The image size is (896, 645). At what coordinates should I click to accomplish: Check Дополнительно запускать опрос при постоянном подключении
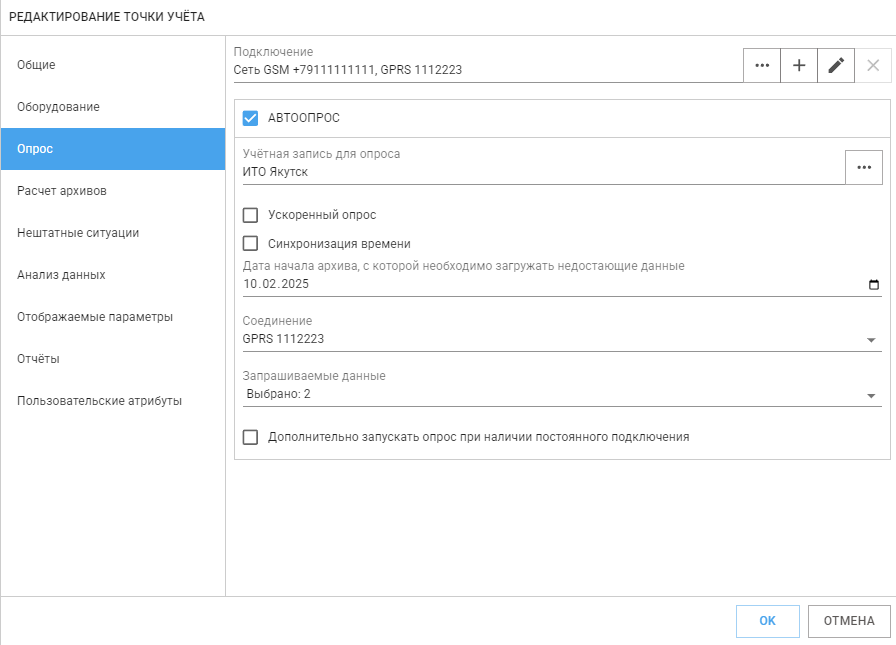click(250, 437)
